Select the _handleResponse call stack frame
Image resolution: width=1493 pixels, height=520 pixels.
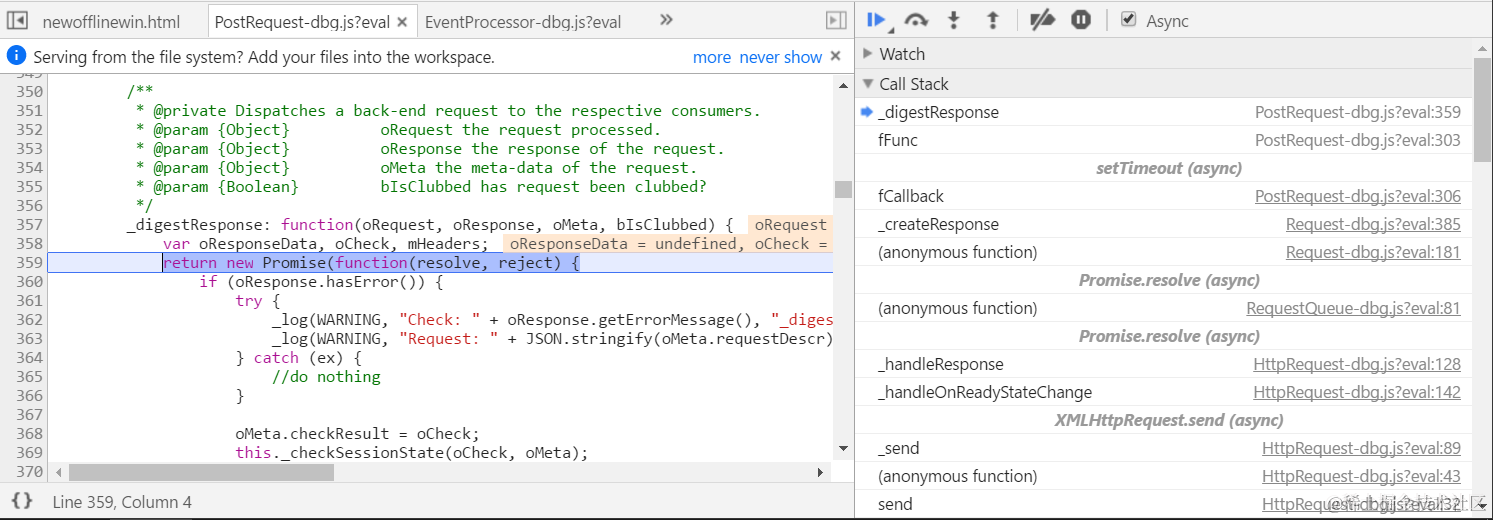[1165, 364]
